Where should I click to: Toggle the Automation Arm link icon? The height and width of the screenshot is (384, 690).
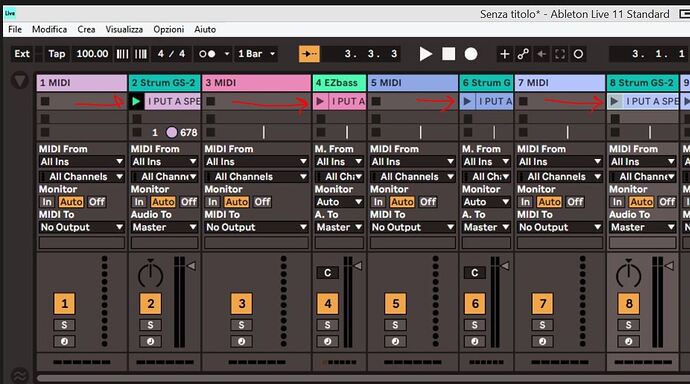click(523, 54)
